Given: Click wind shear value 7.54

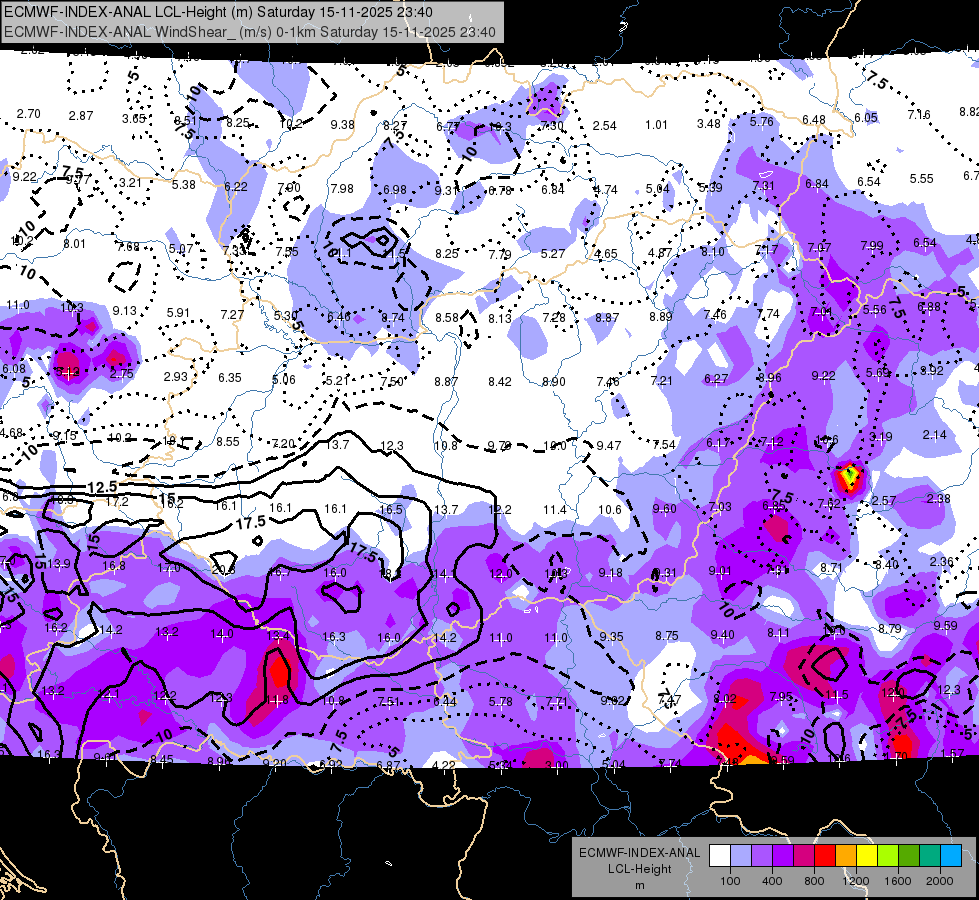Looking at the screenshot, I should click(x=664, y=445).
